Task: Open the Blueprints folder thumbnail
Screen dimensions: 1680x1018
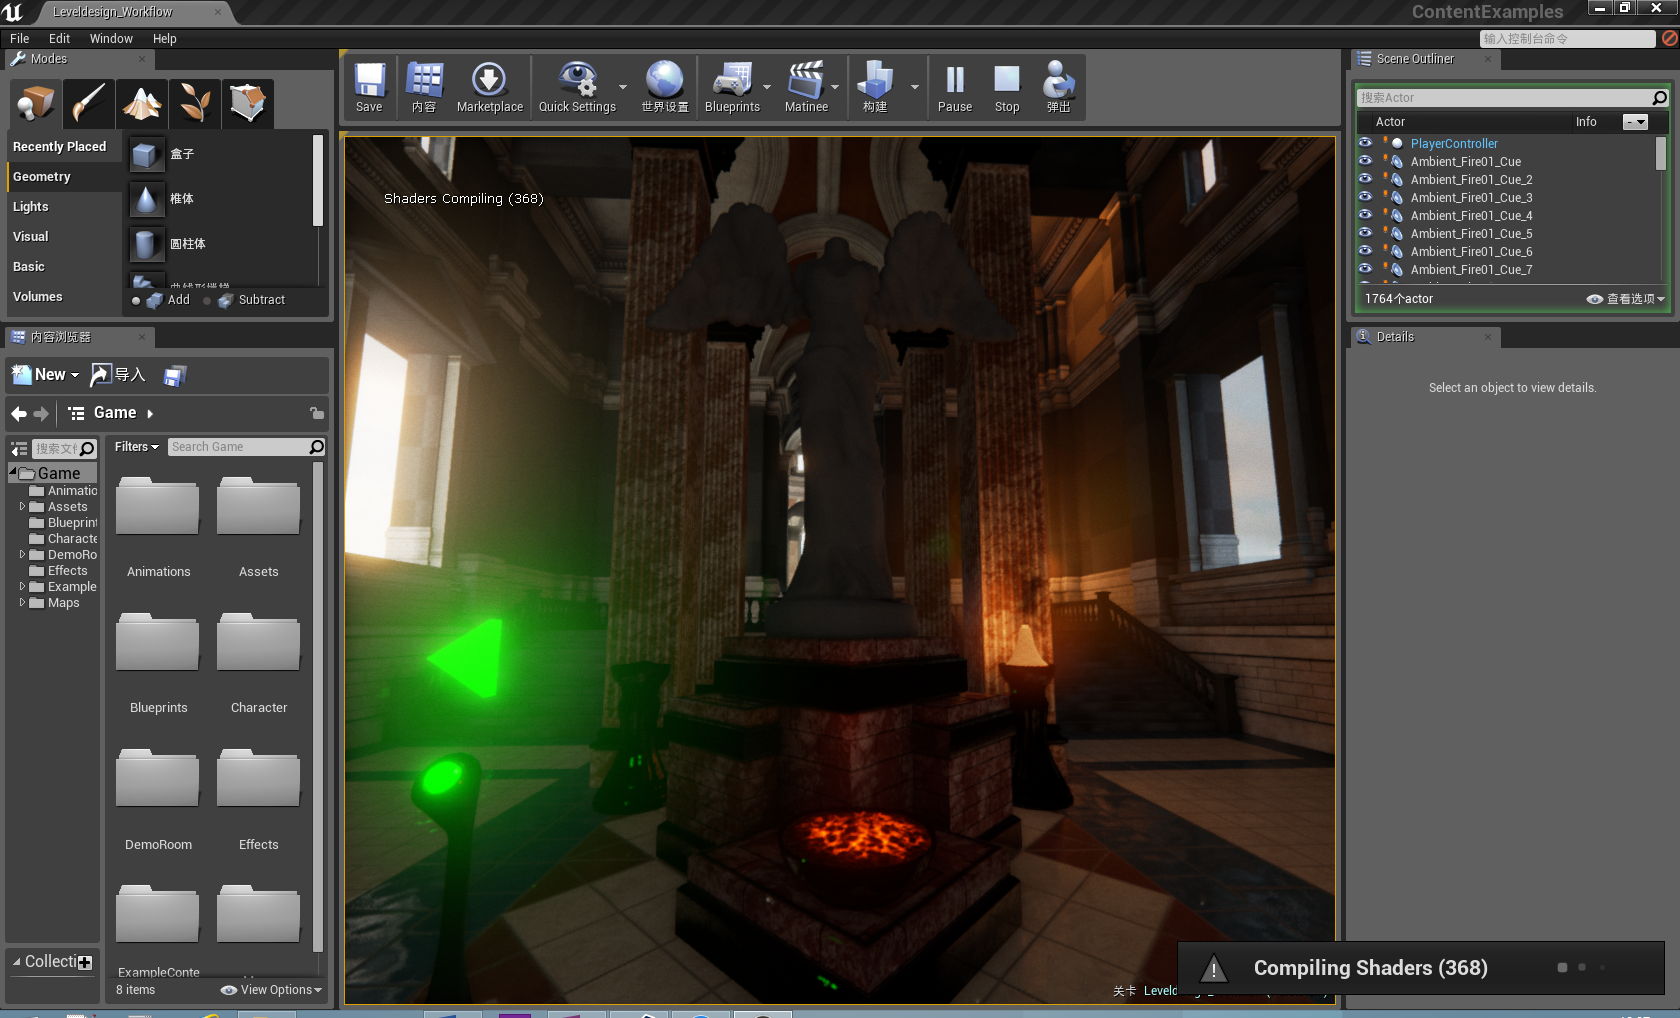Action: tap(158, 643)
